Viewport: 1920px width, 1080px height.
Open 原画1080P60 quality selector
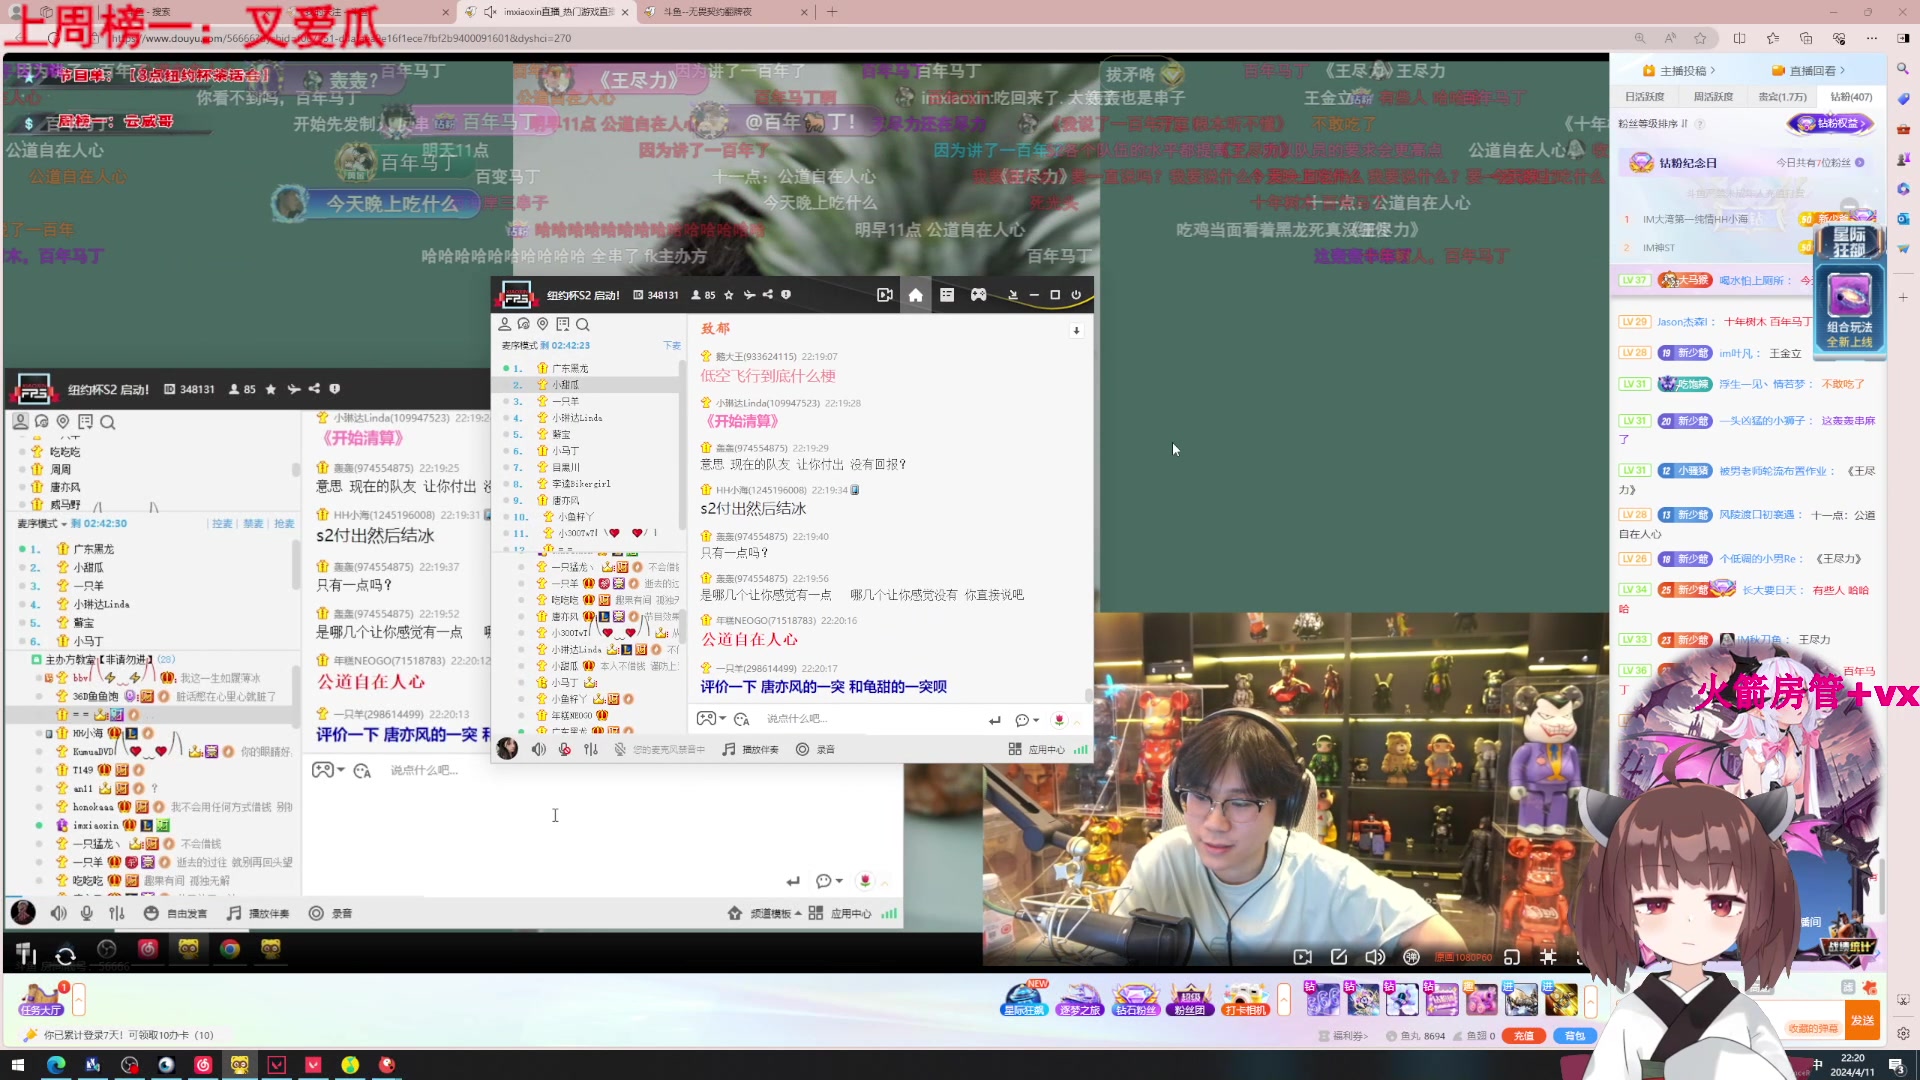click(x=1463, y=957)
